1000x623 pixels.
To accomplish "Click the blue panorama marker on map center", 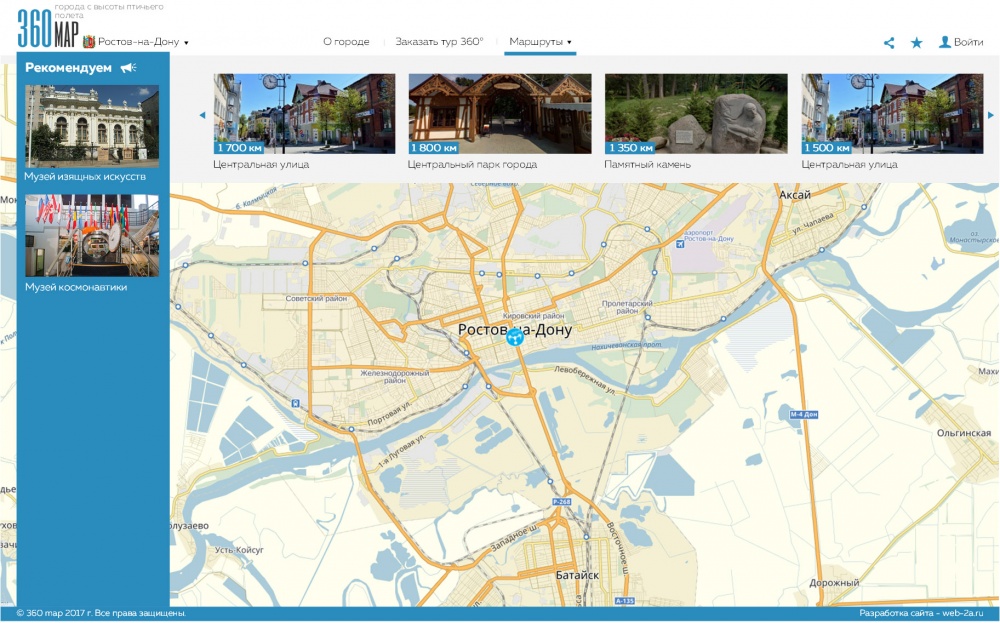I will click(514, 337).
